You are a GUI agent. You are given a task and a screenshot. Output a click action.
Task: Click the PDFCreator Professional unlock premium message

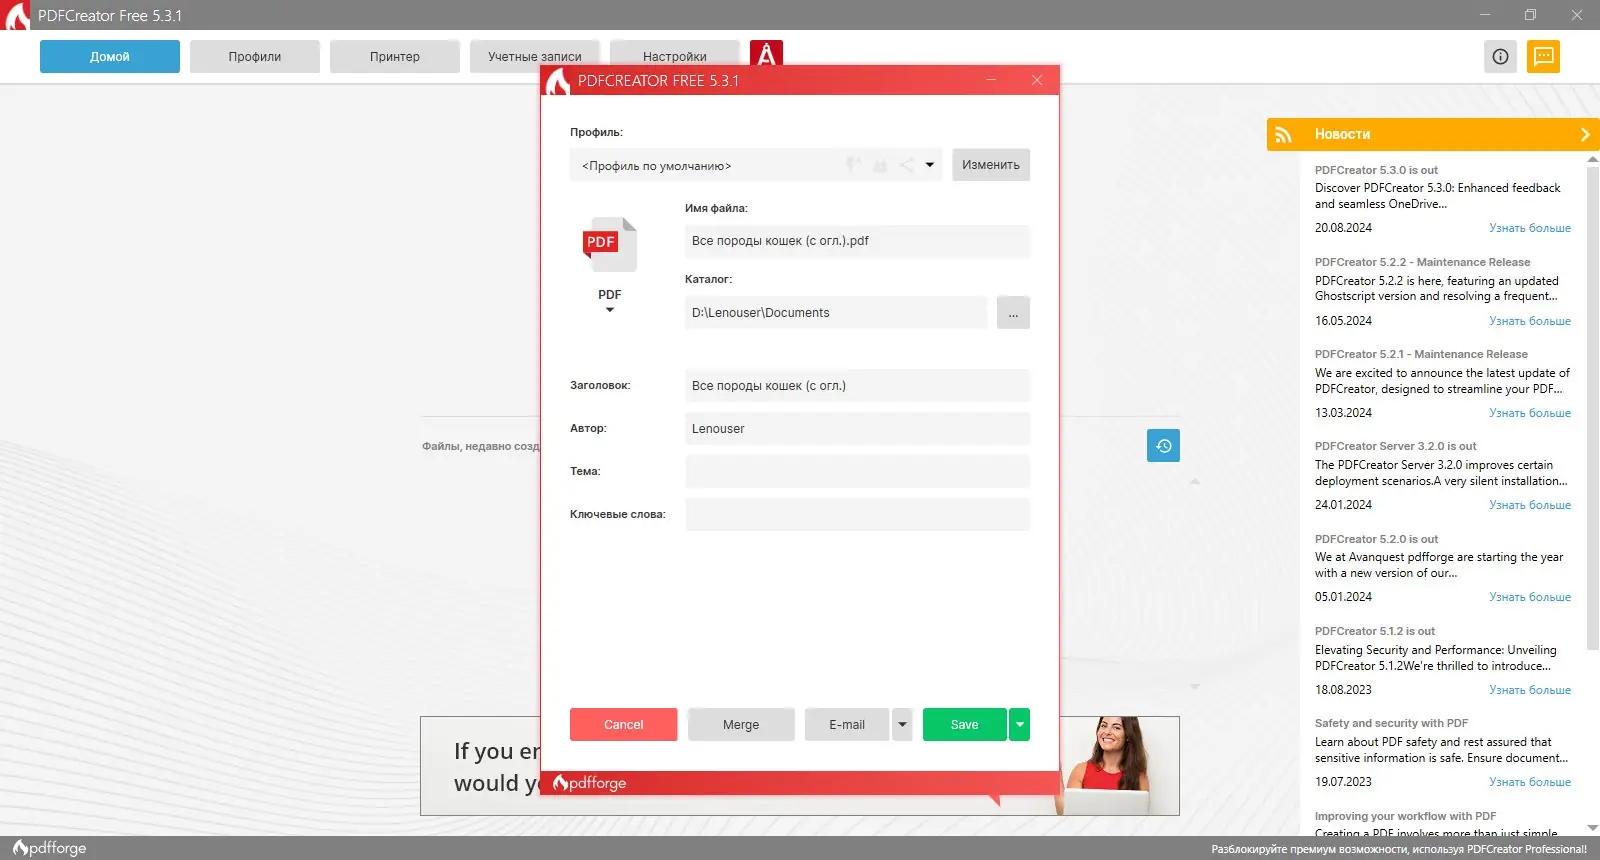1399,849
